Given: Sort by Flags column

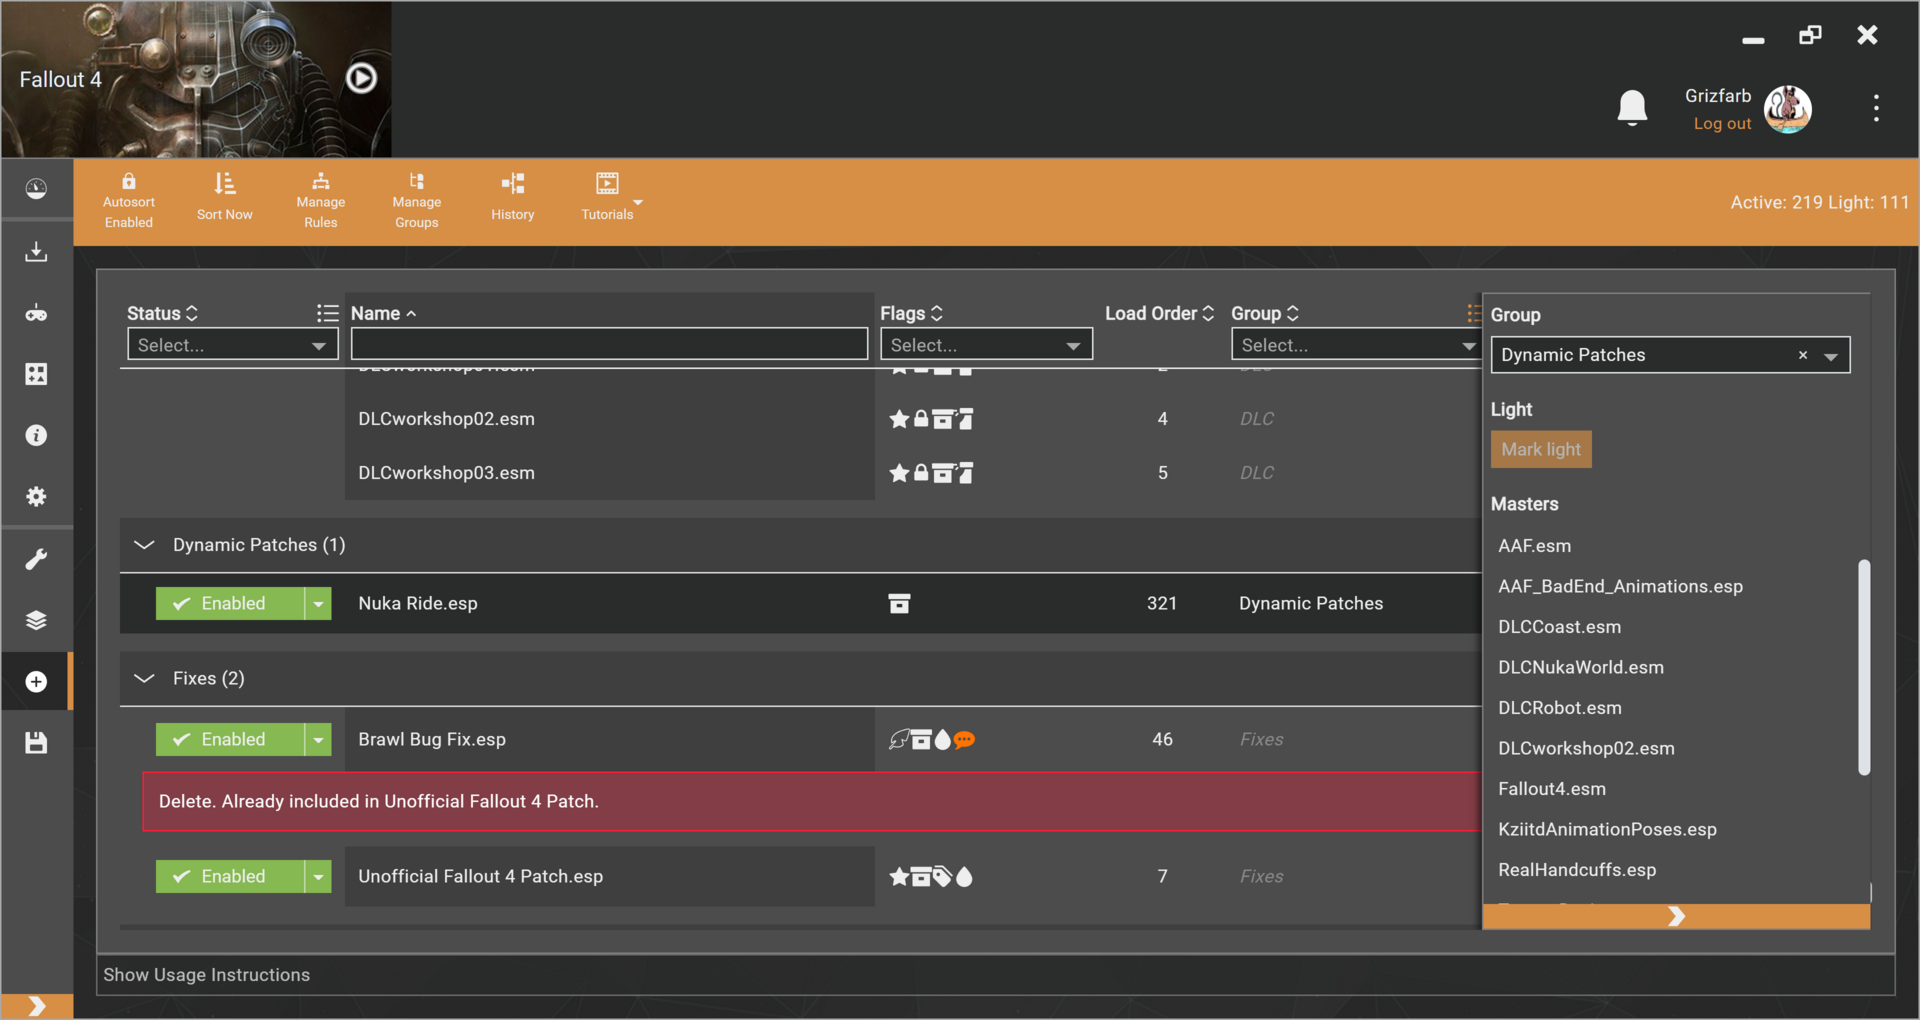Looking at the screenshot, I should coord(911,313).
